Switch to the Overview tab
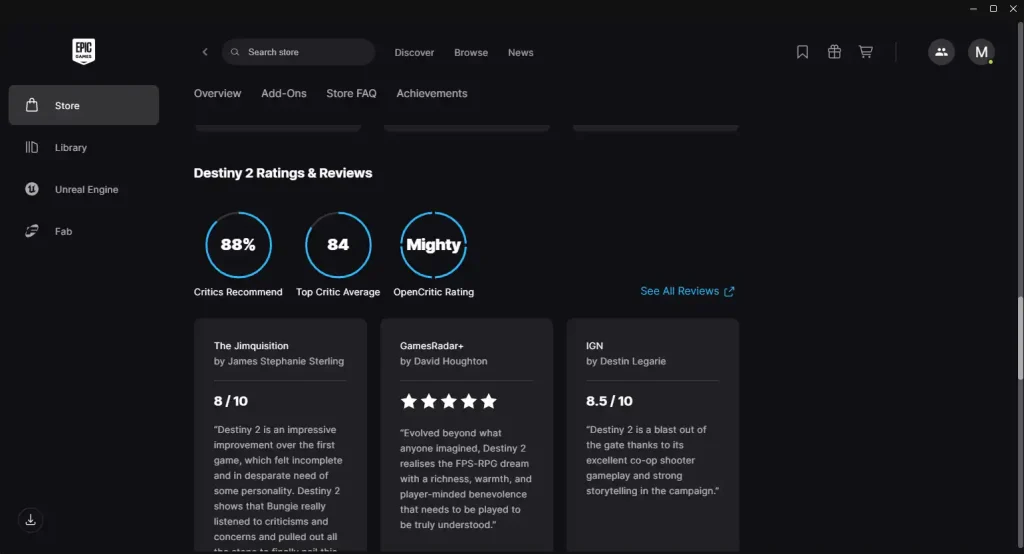The image size is (1024, 554). point(217,93)
